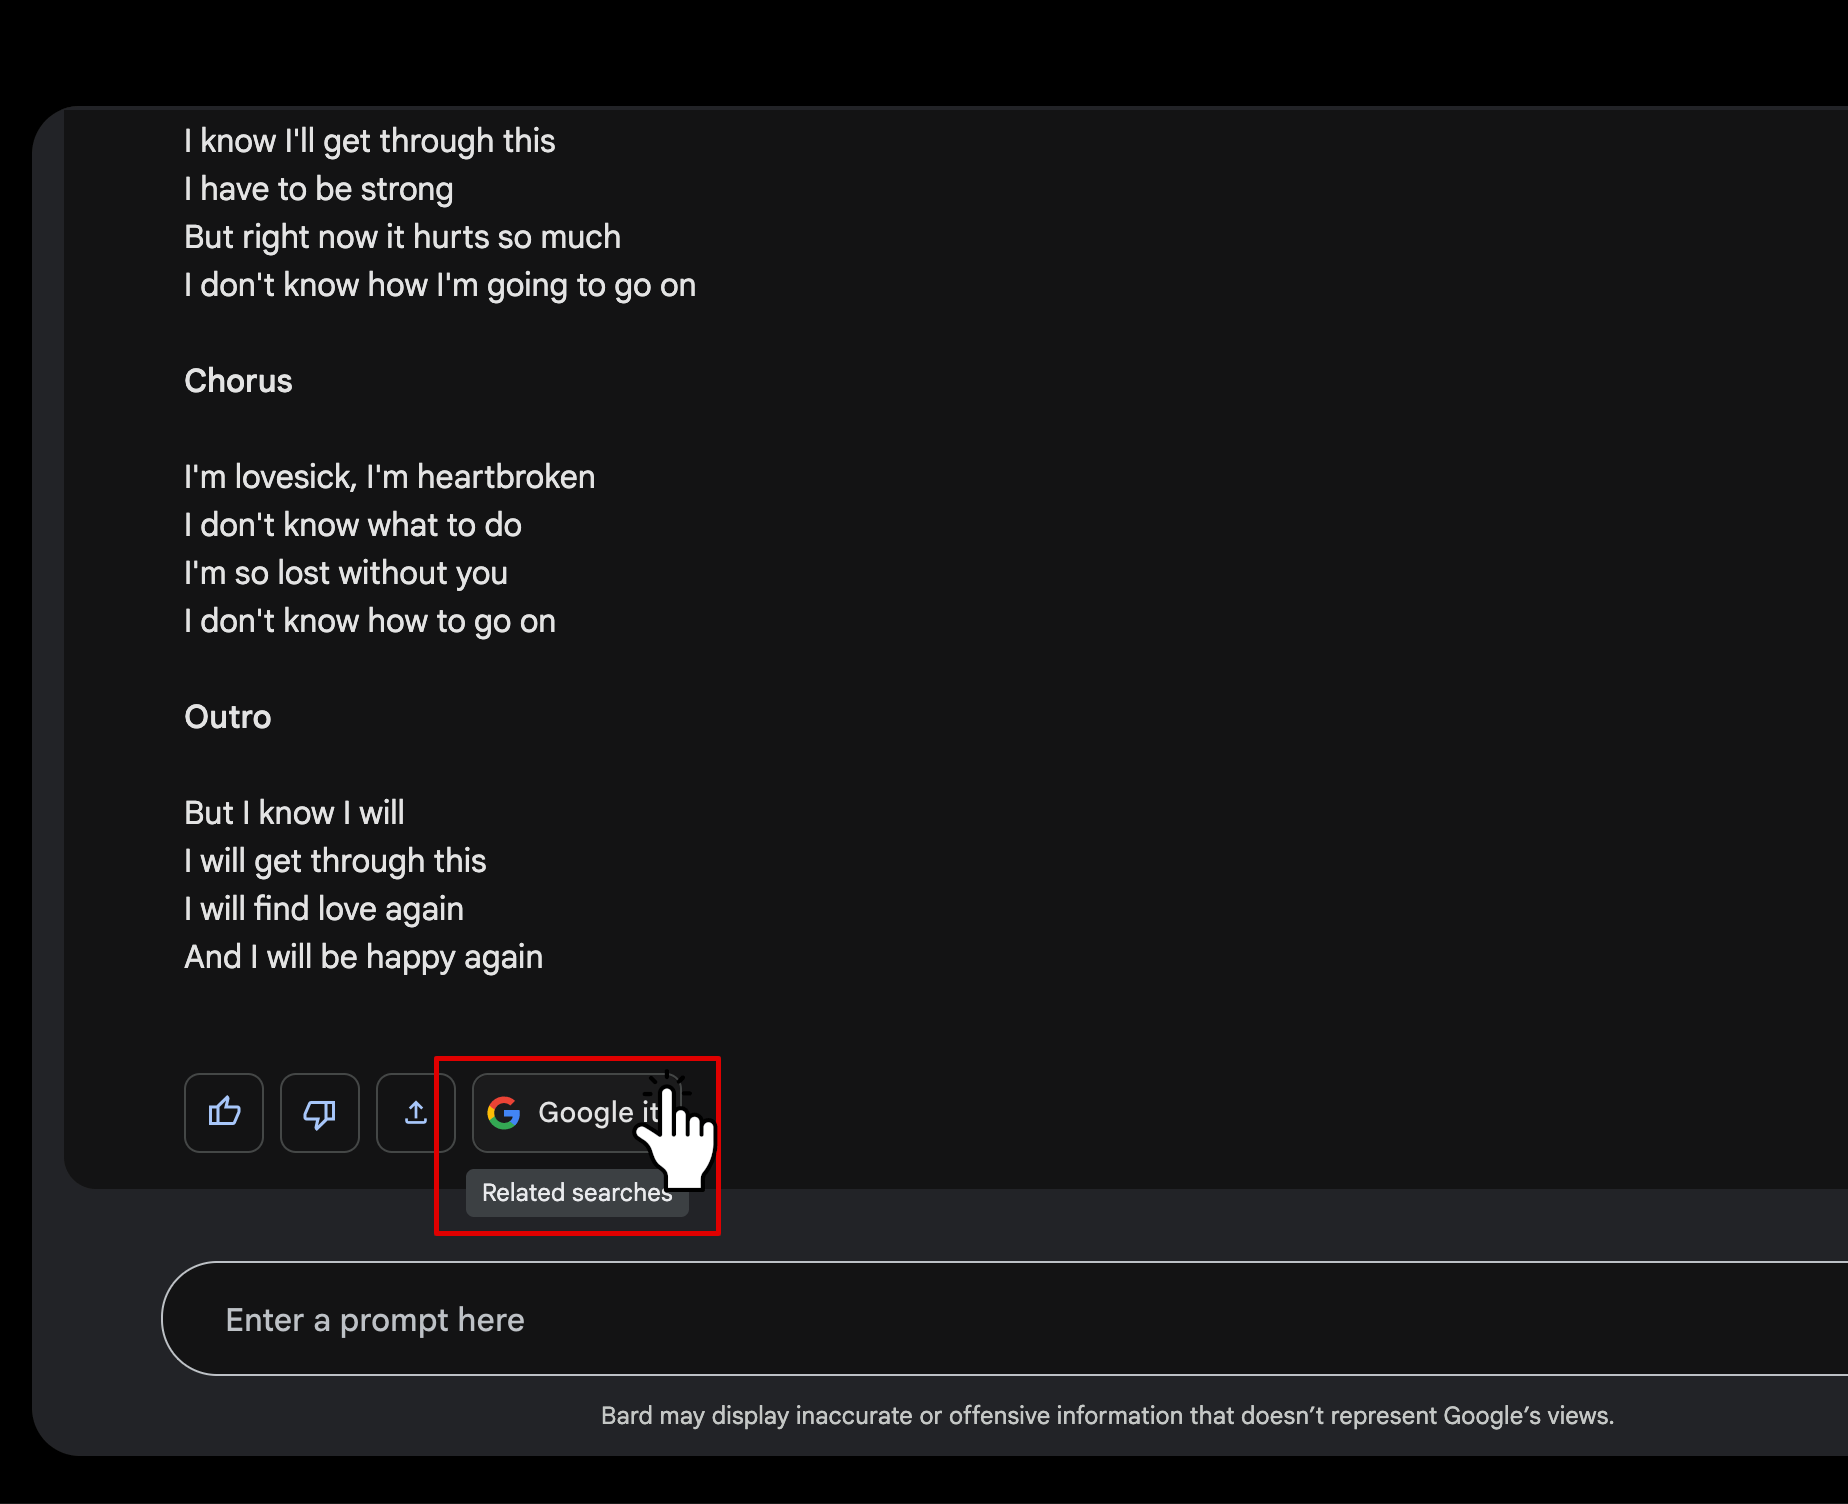Click the line I know I'll get through this

click(369, 141)
